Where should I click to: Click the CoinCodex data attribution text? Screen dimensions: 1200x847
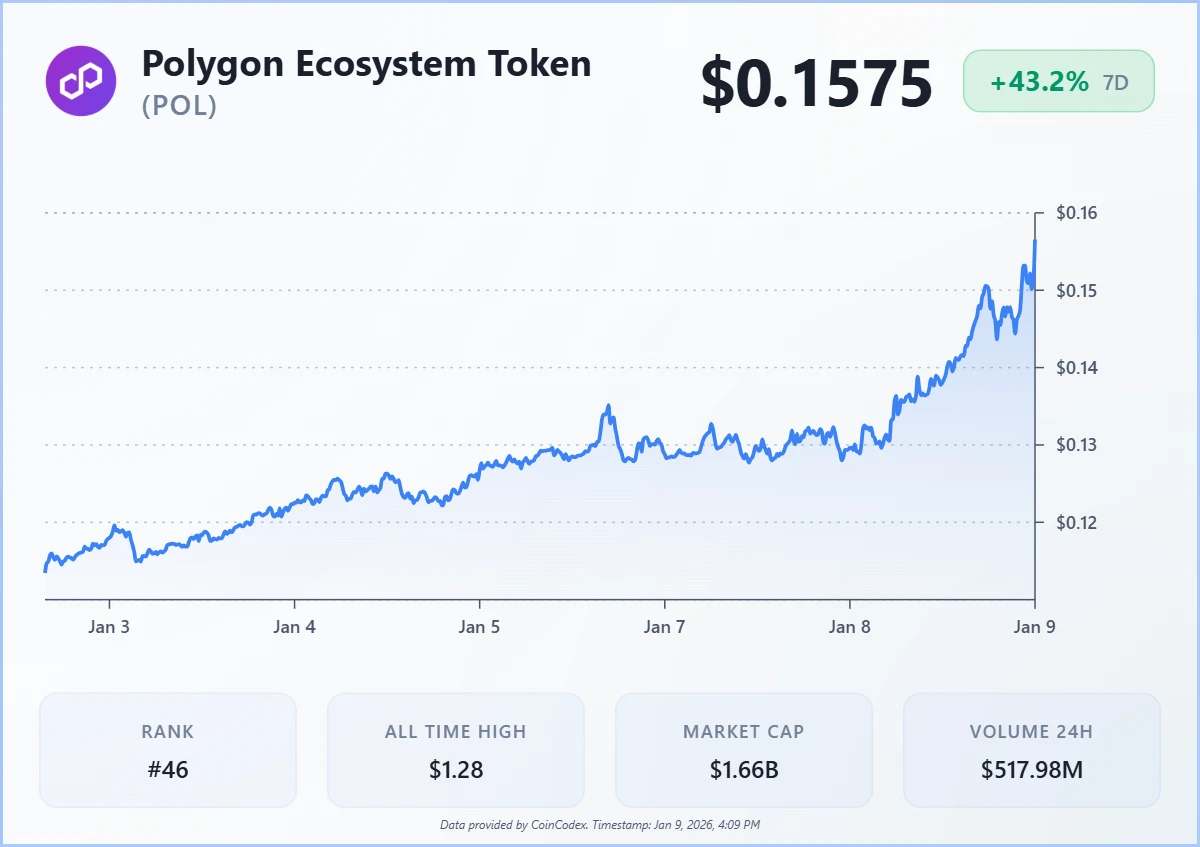tap(600, 825)
